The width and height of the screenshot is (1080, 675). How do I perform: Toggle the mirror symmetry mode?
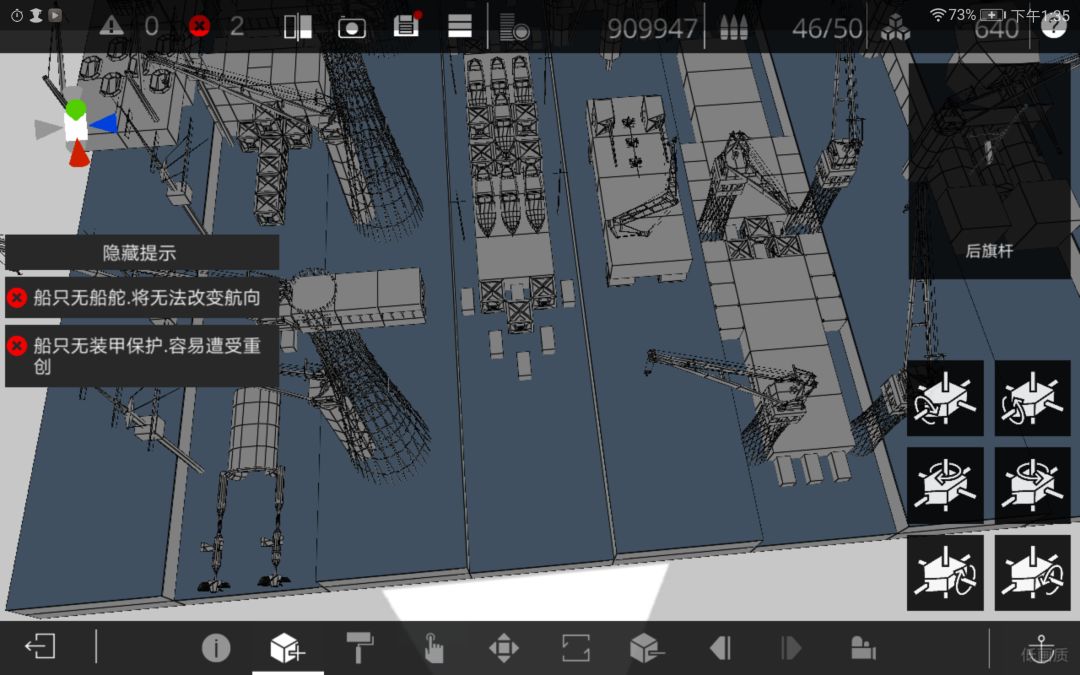[298, 27]
